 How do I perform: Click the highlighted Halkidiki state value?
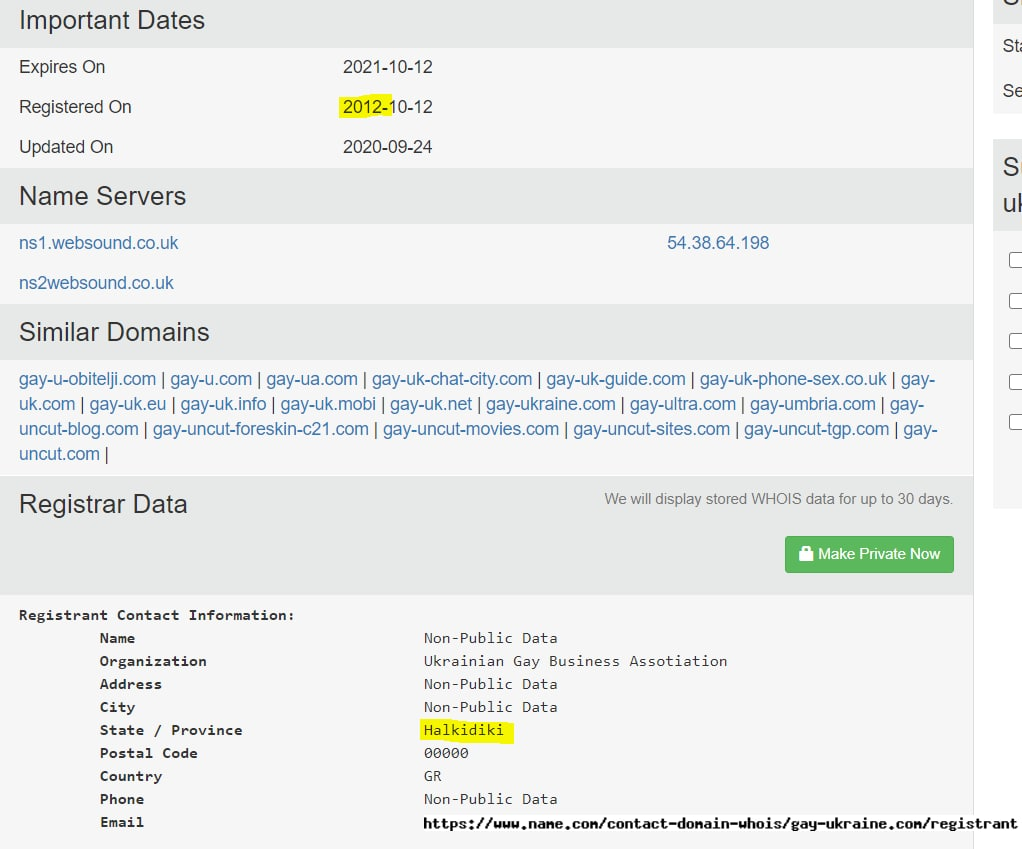coord(464,730)
